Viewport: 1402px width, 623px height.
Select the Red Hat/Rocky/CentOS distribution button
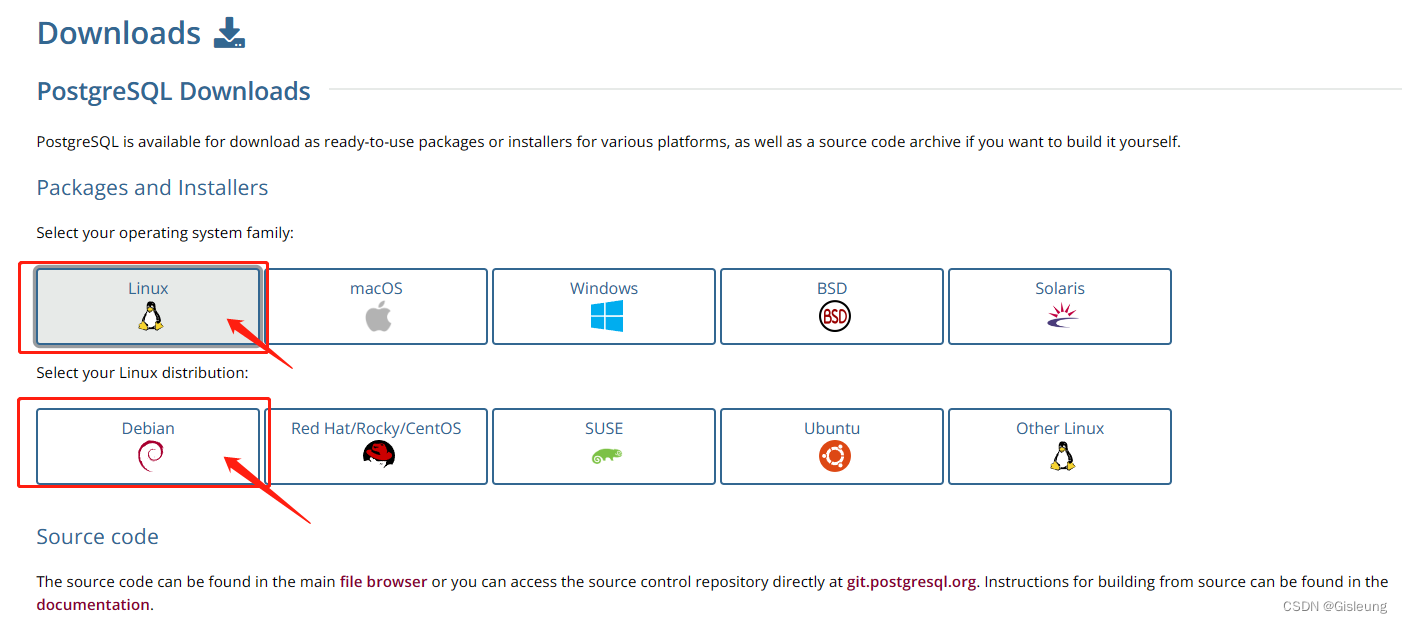(x=376, y=446)
